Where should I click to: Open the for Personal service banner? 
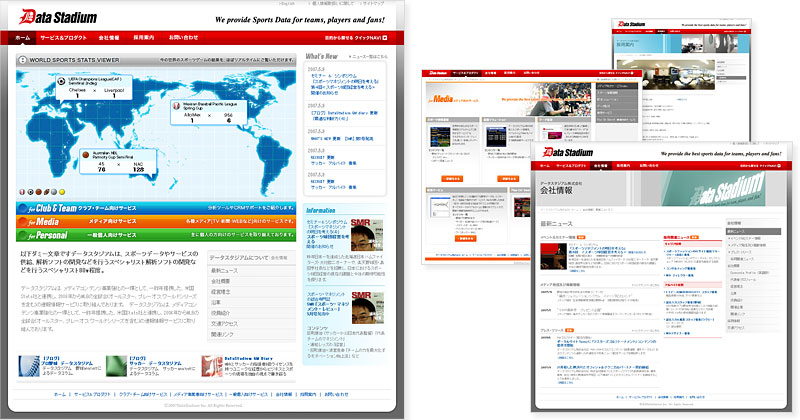(156, 235)
